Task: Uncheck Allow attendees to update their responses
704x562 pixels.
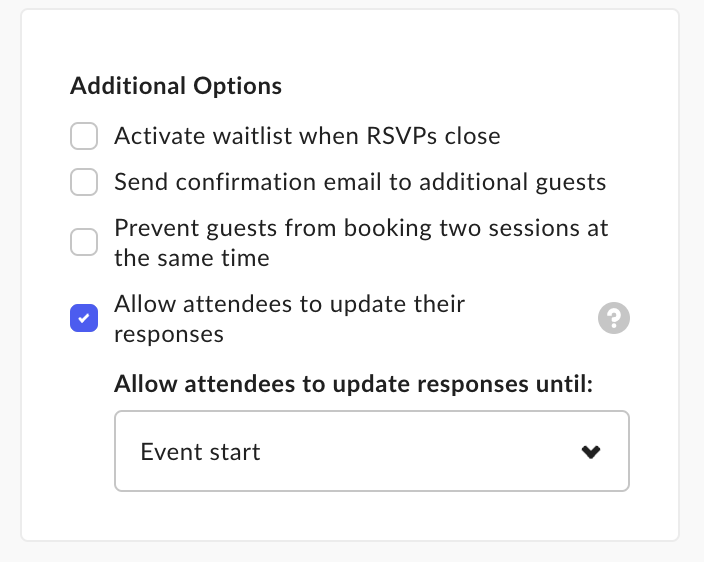Action: tap(84, 318)
